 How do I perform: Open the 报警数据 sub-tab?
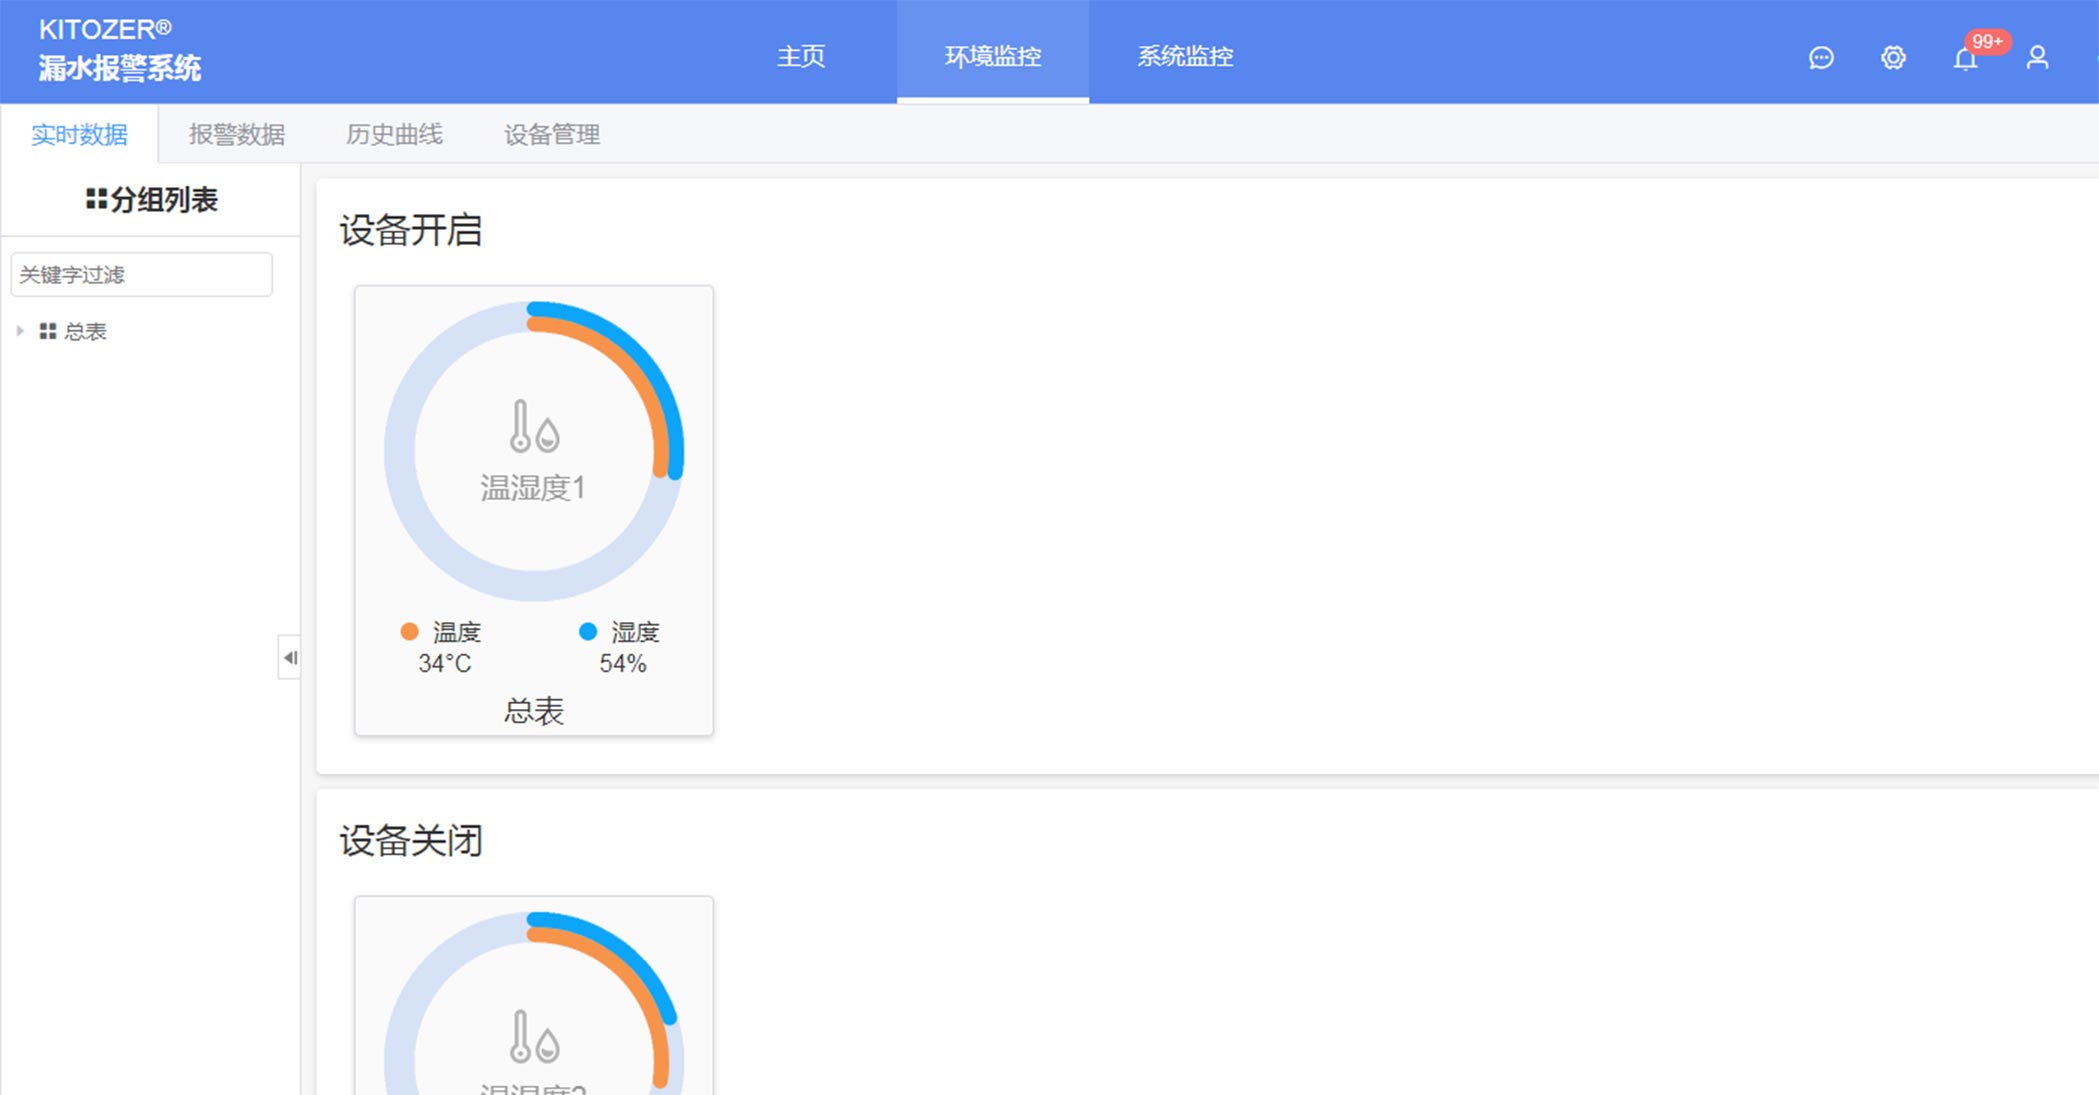[x=237, y=134]
